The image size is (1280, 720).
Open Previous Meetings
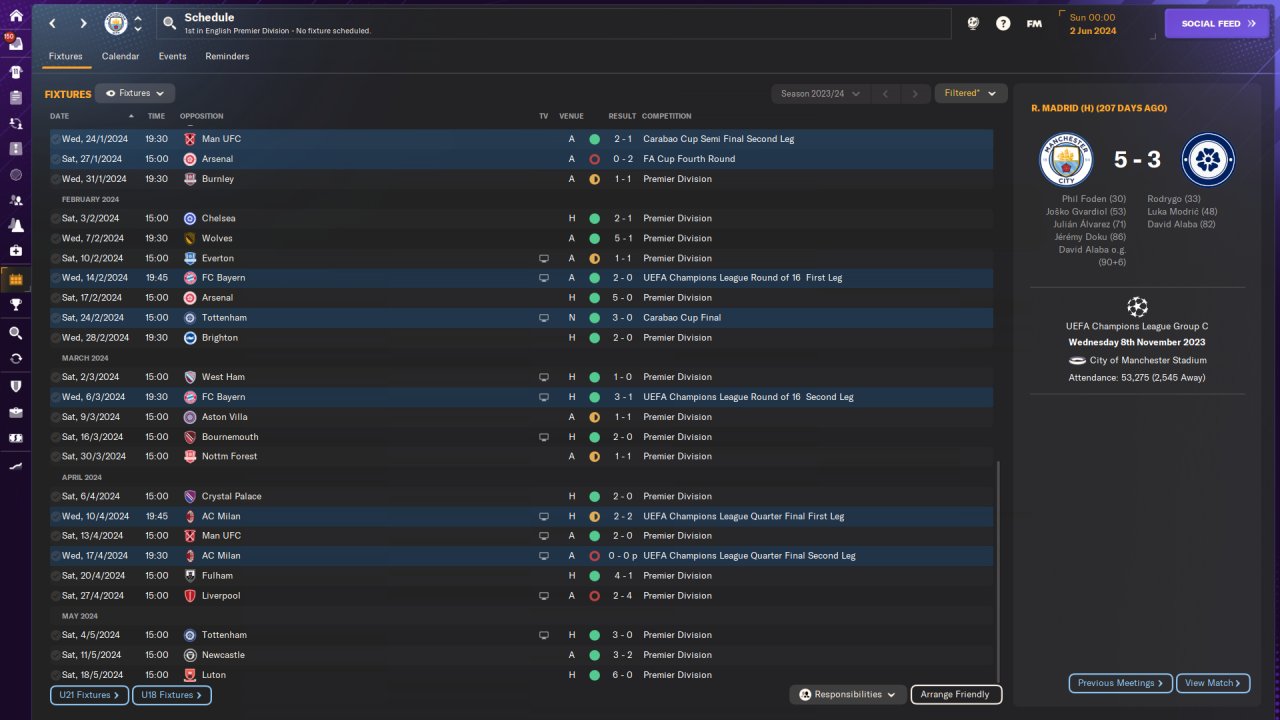click(x=1121, y=683)
